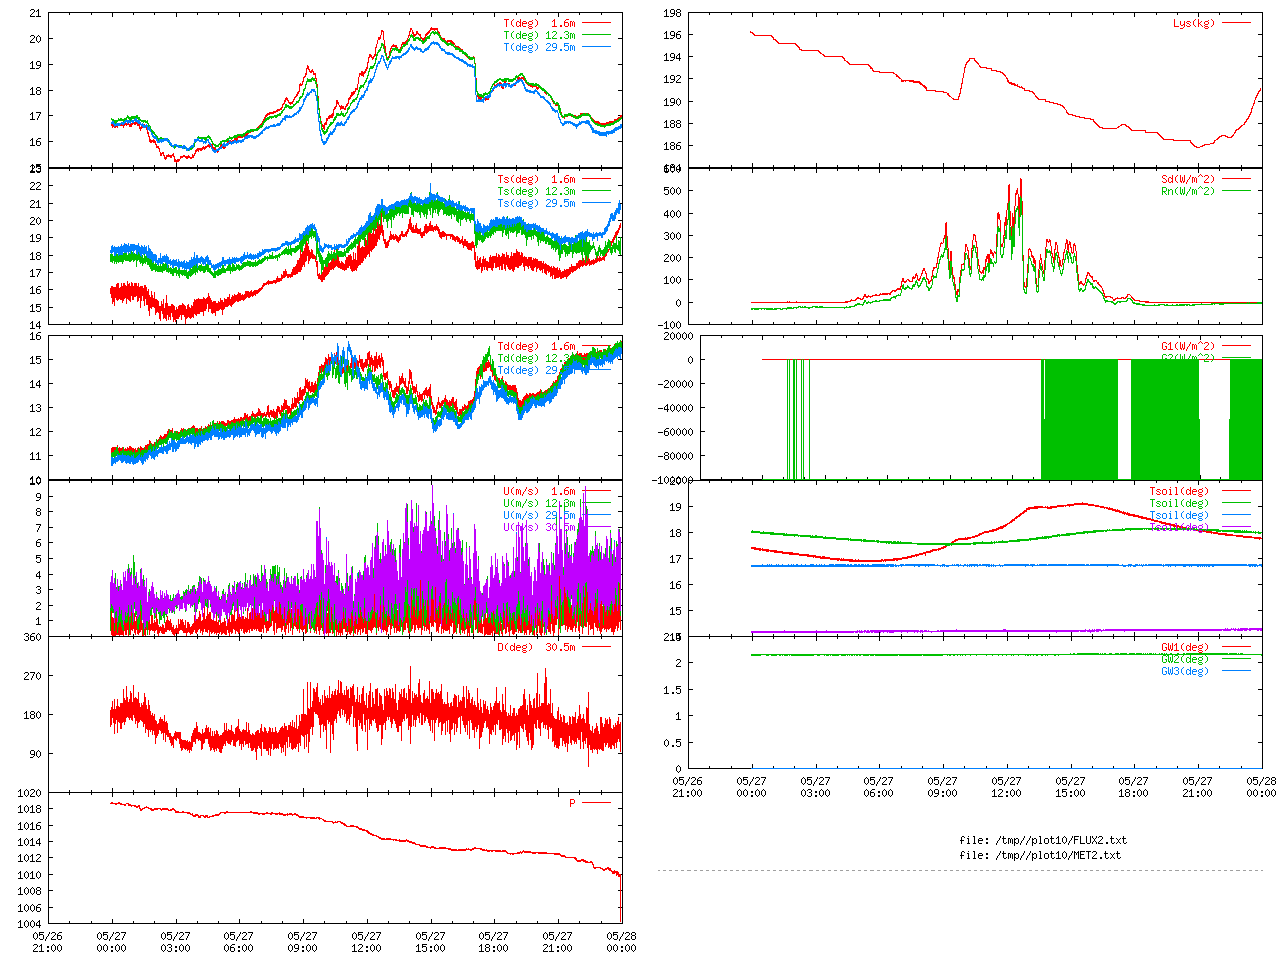1280x960 pixels.
Task: Select the 'T(deg) 12.3m' legend label
Action: click(539, 35)
